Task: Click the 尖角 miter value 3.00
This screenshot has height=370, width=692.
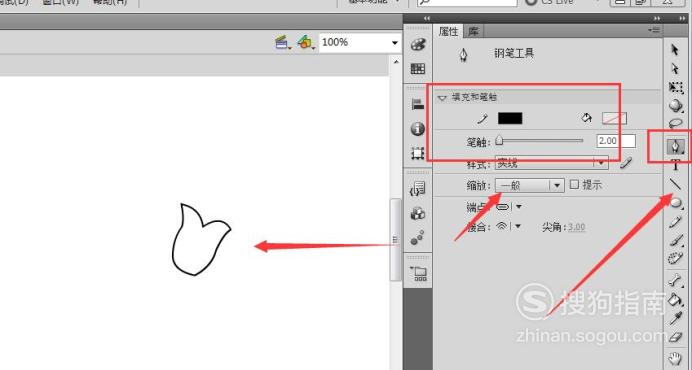Action: tap(576, 227)
